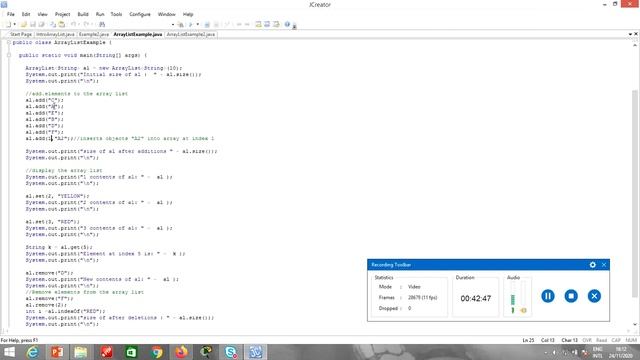
Task: Toggle the speaker icon in Audio panel
Action: (x=523, y=311)
